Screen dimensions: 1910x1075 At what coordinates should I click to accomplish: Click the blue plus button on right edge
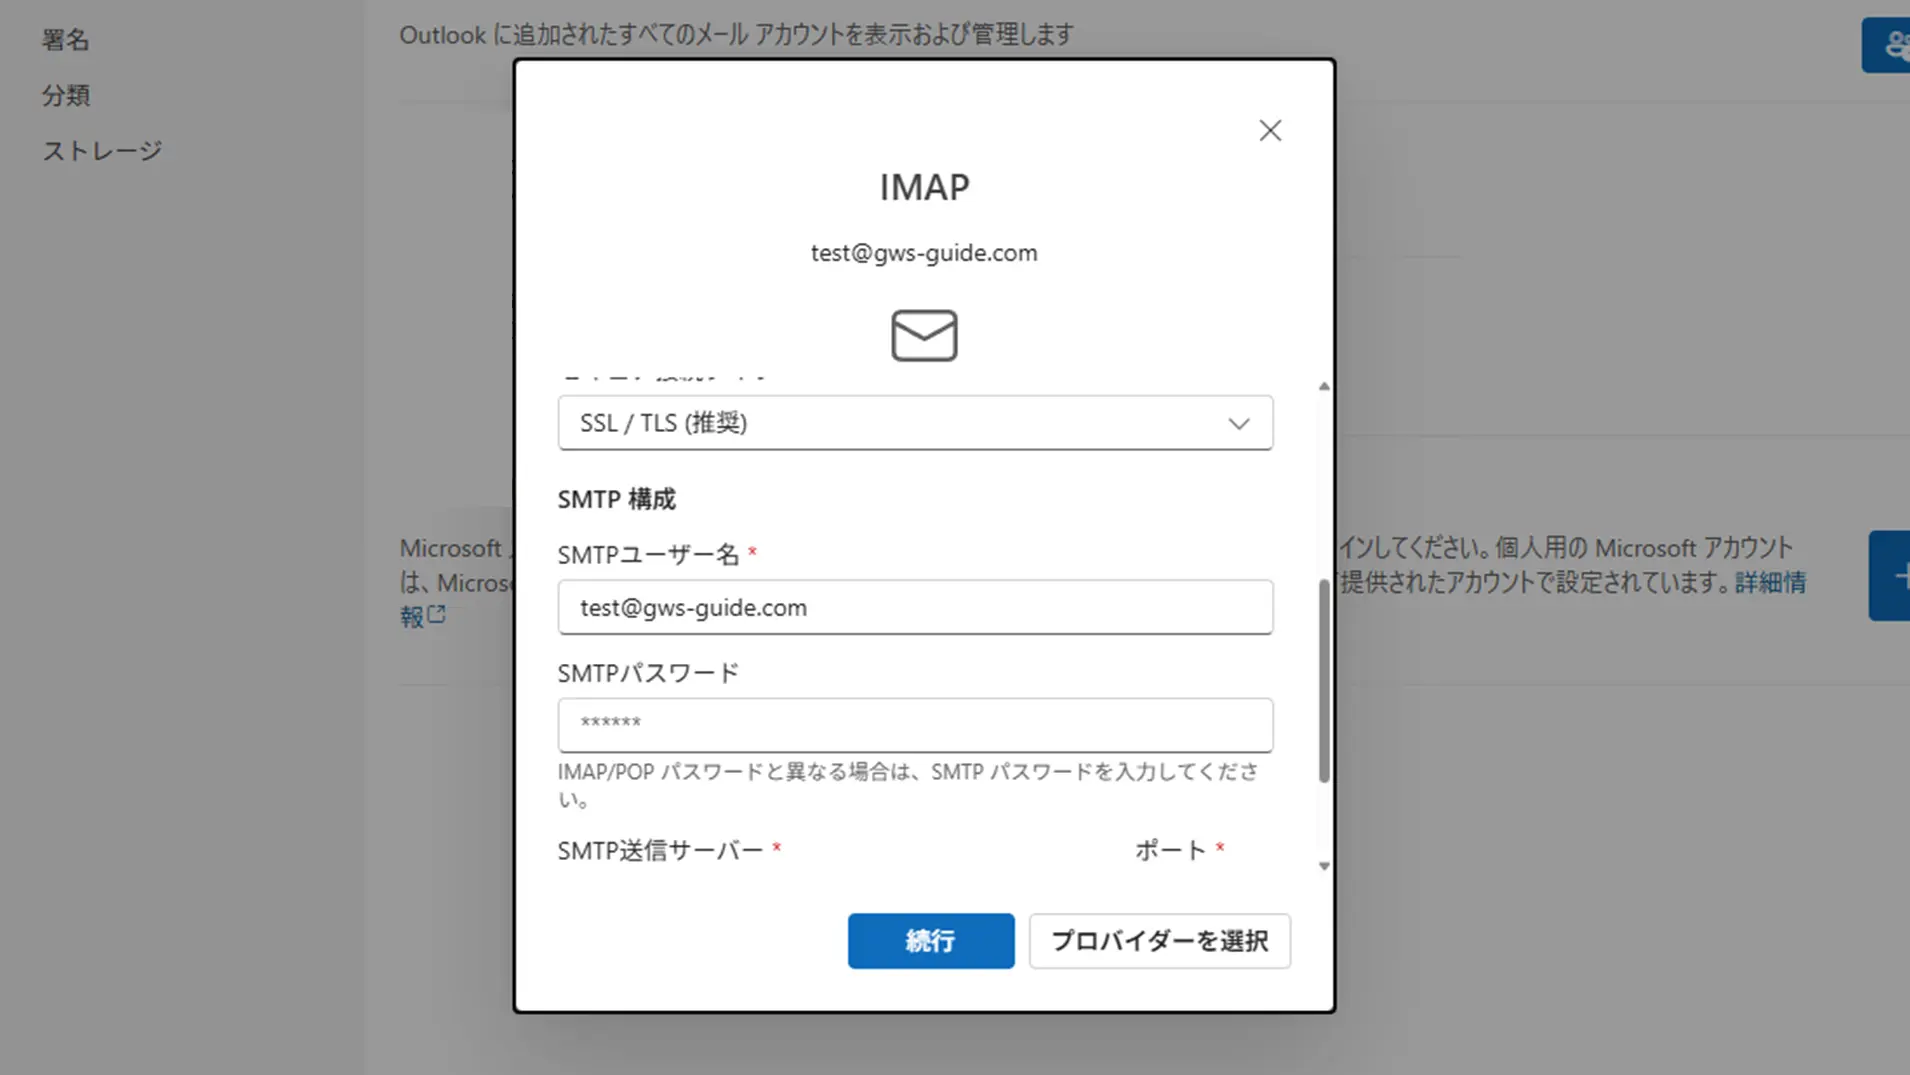coord(1892,576)
